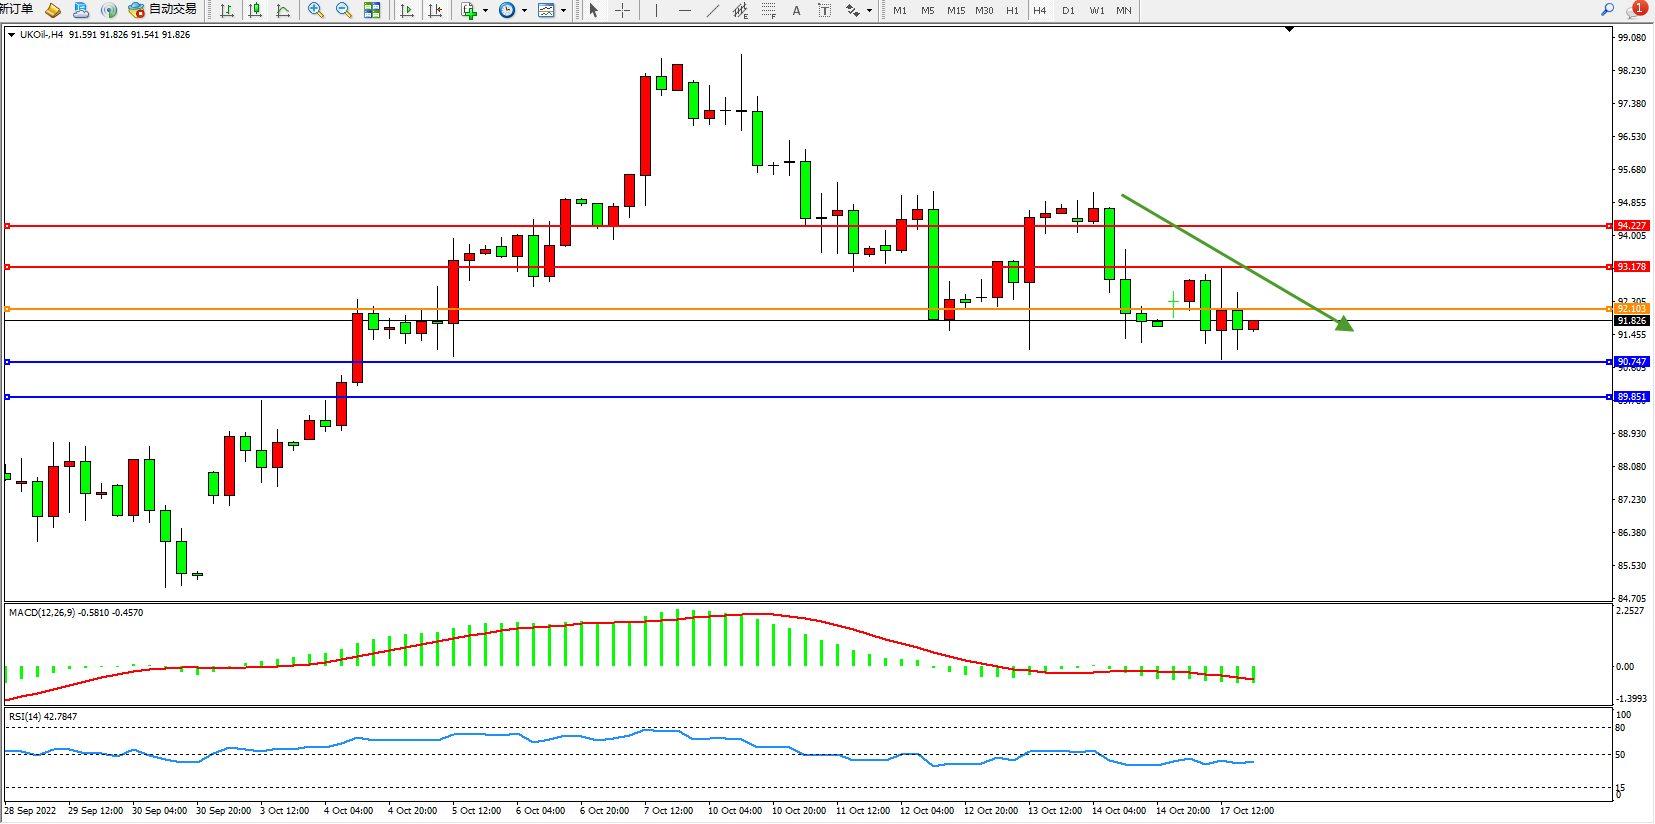The height and width of the screenshot is (824, 1655).
Task: Toggle the auto scroll chart button
Action: (407, 10)
